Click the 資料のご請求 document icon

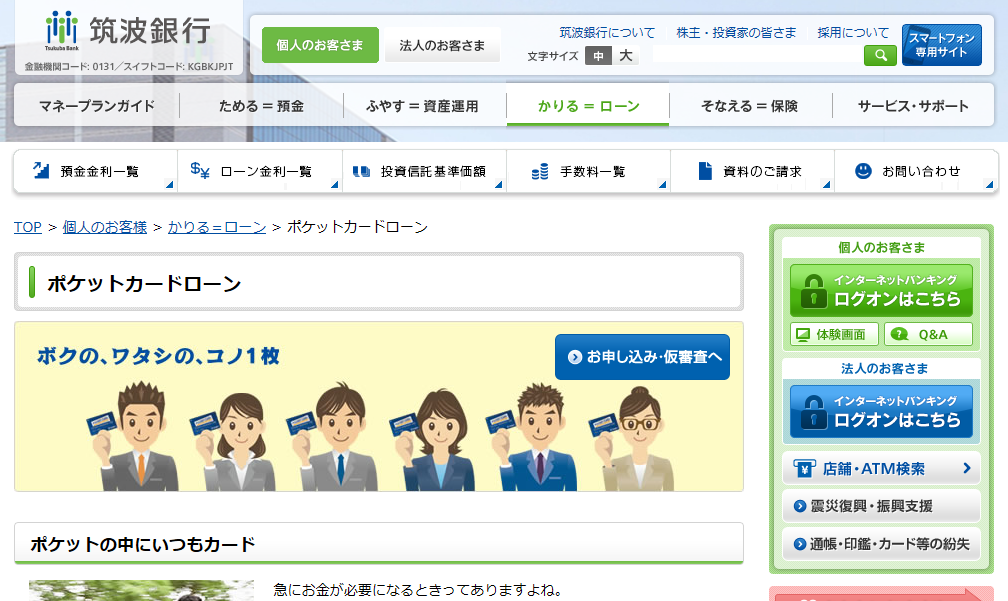(705, 171)
